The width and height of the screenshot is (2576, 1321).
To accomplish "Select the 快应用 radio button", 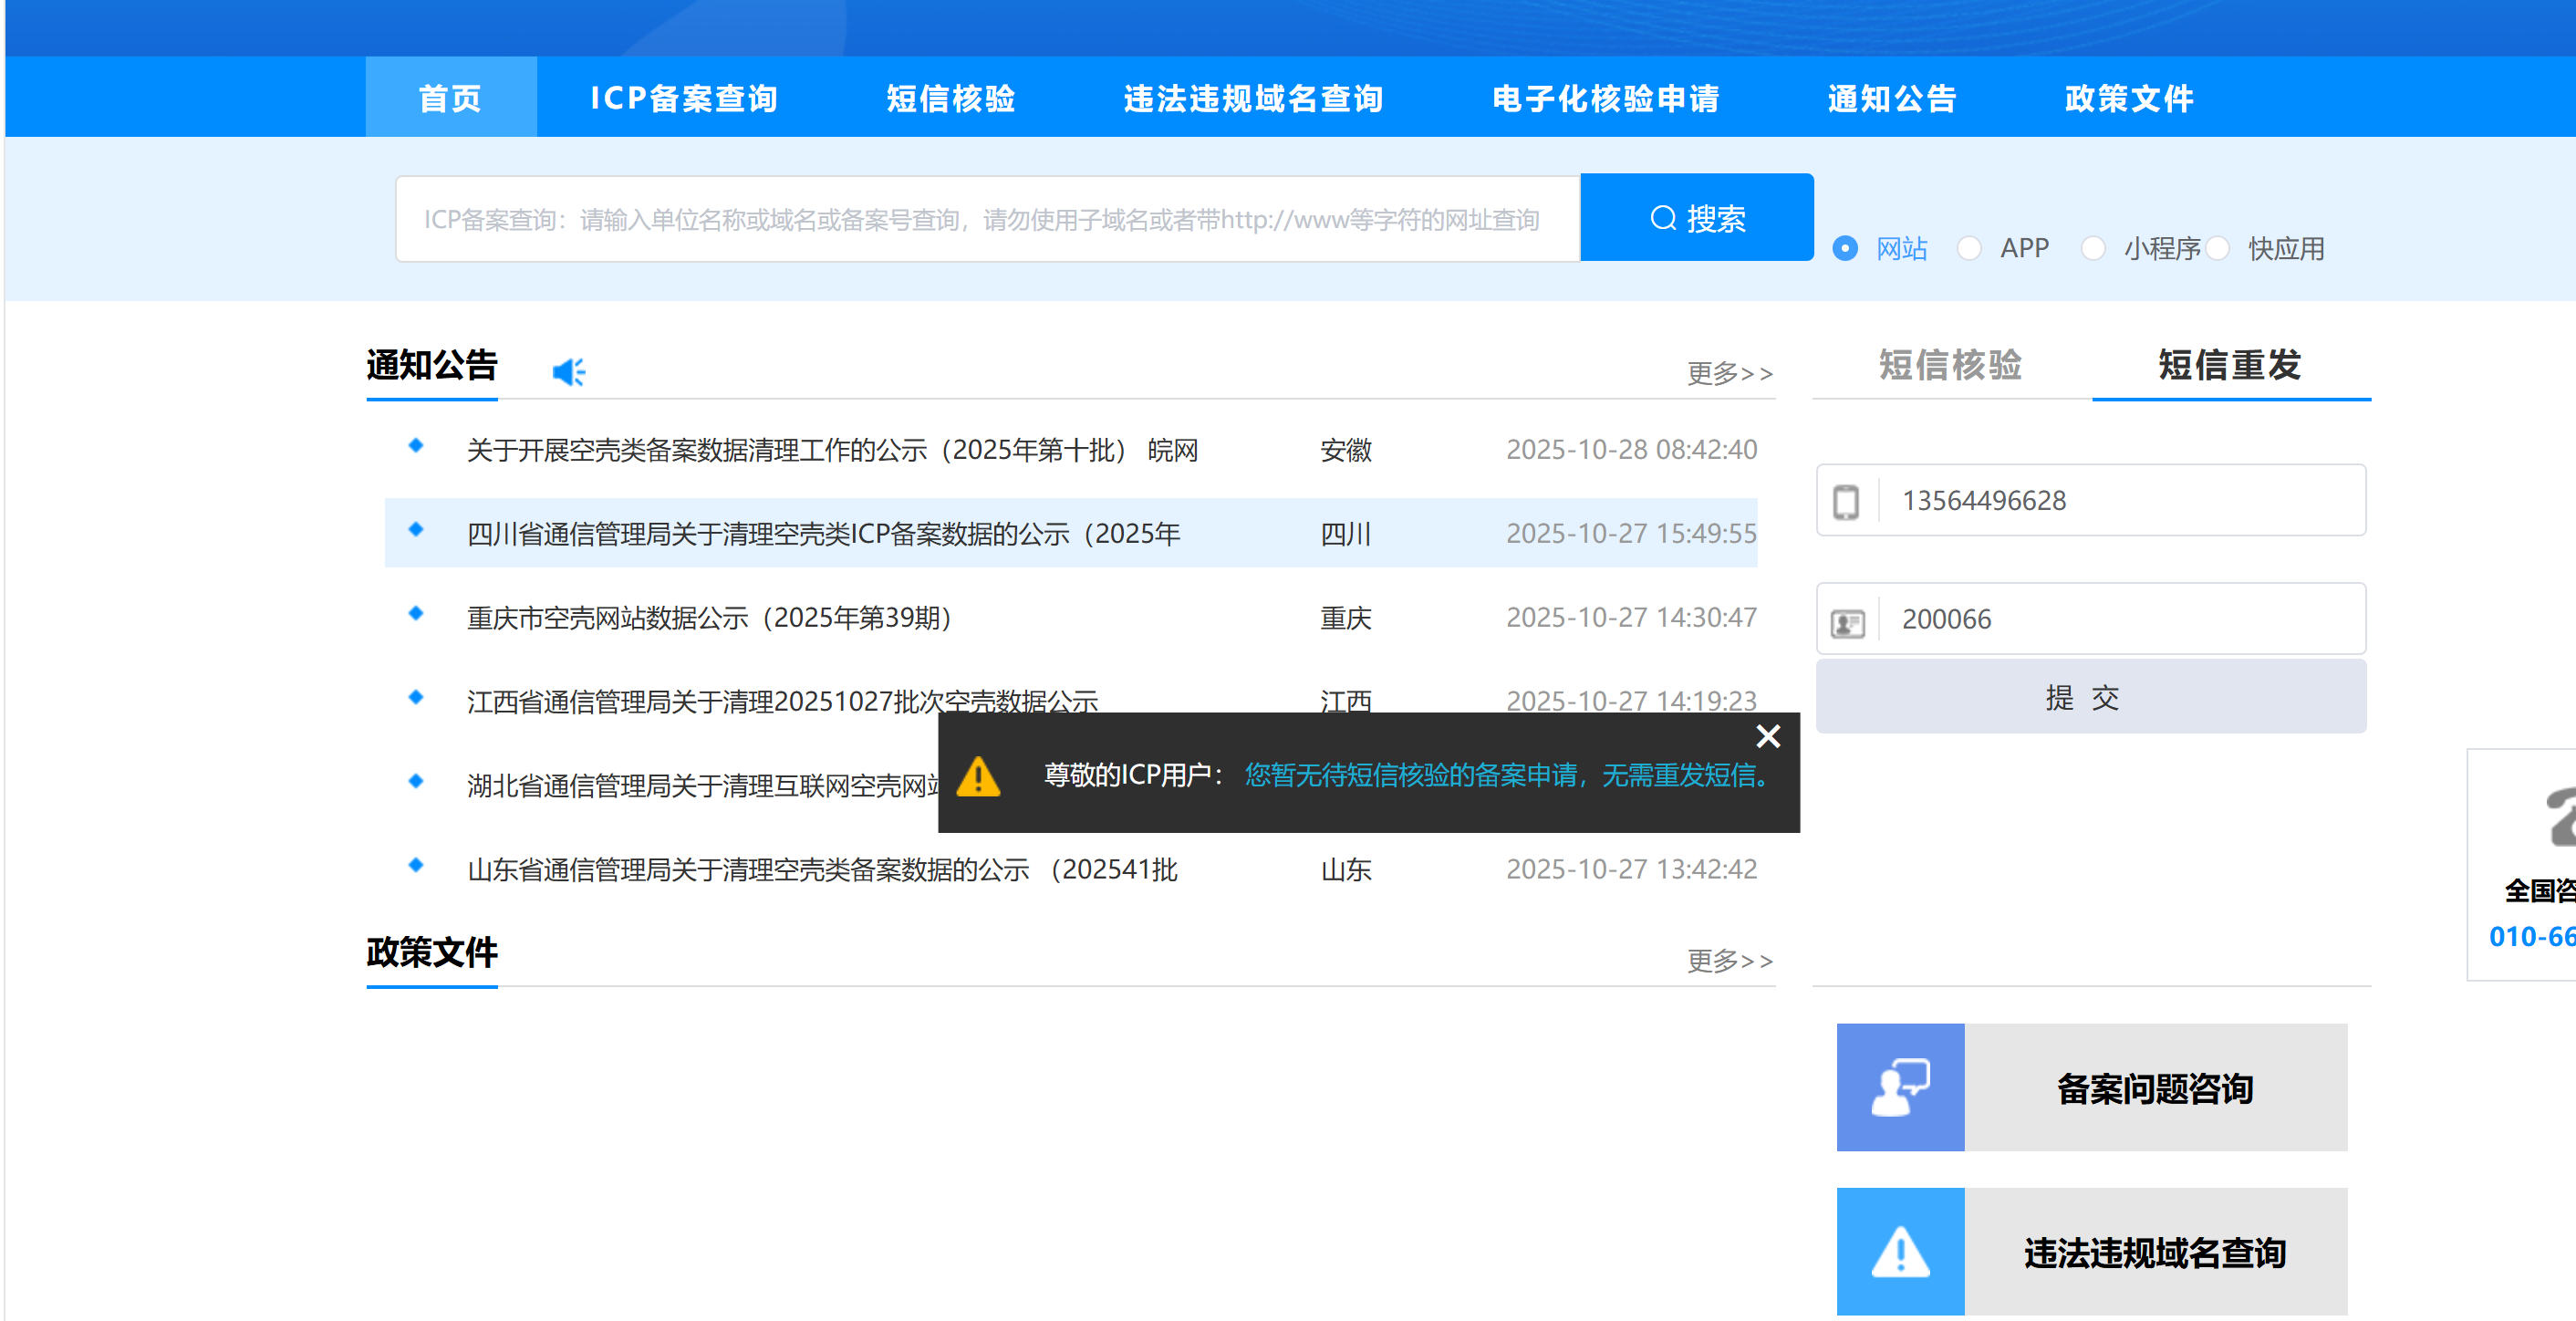I will (x=2217, y=248).
